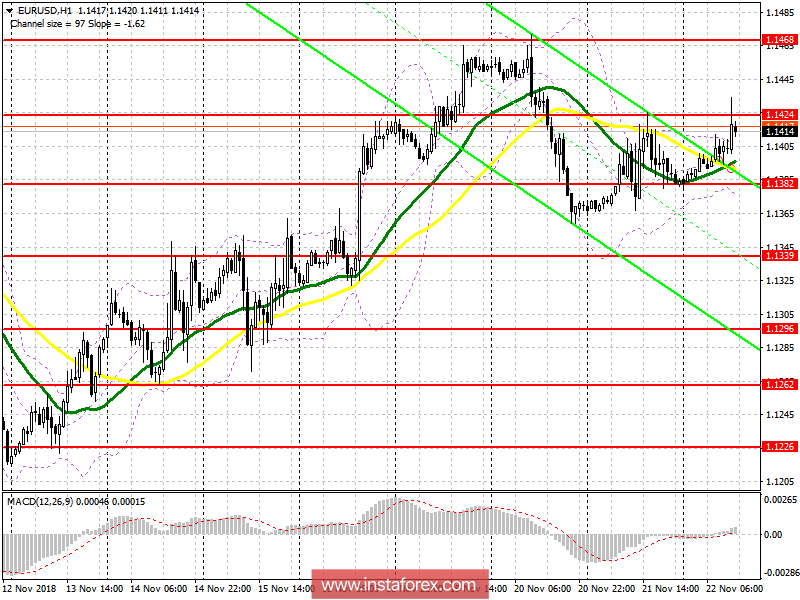Select the '14 Nov 22:00' time axis label
The height and width of the screenshot is (600, 800).
point(223,589)
